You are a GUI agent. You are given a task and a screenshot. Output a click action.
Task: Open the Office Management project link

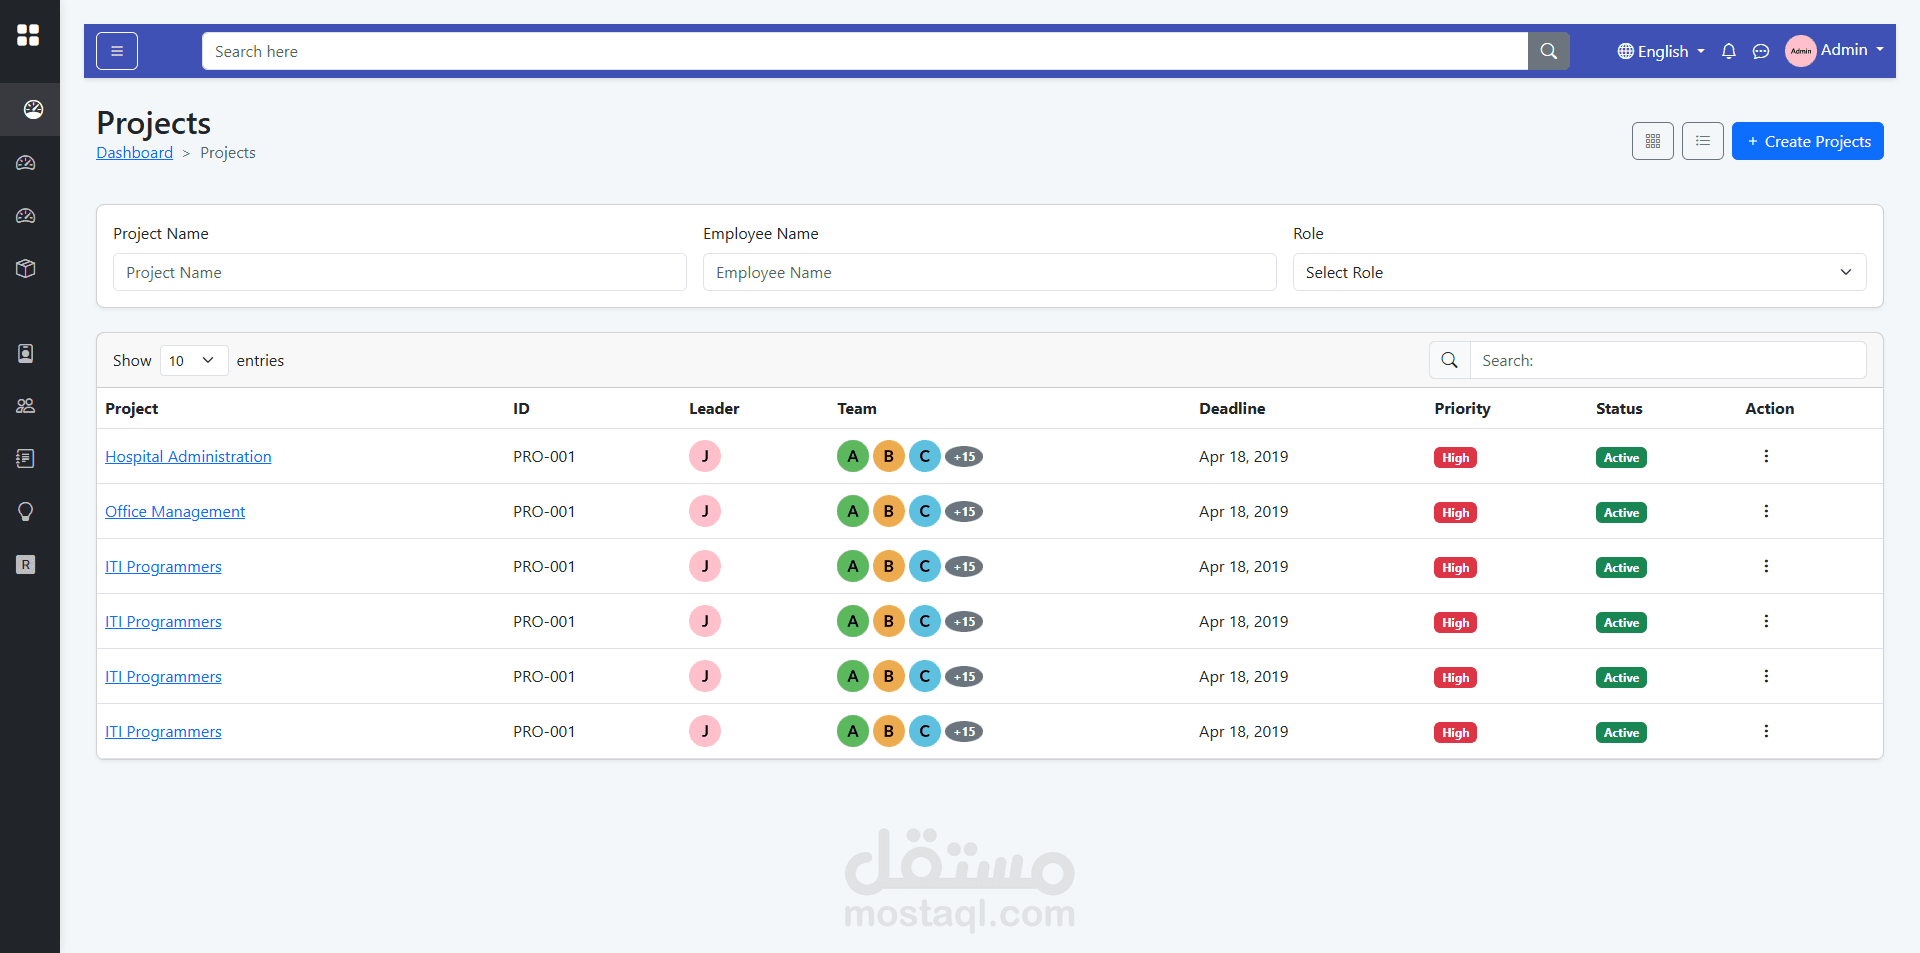tap(175, 511)
